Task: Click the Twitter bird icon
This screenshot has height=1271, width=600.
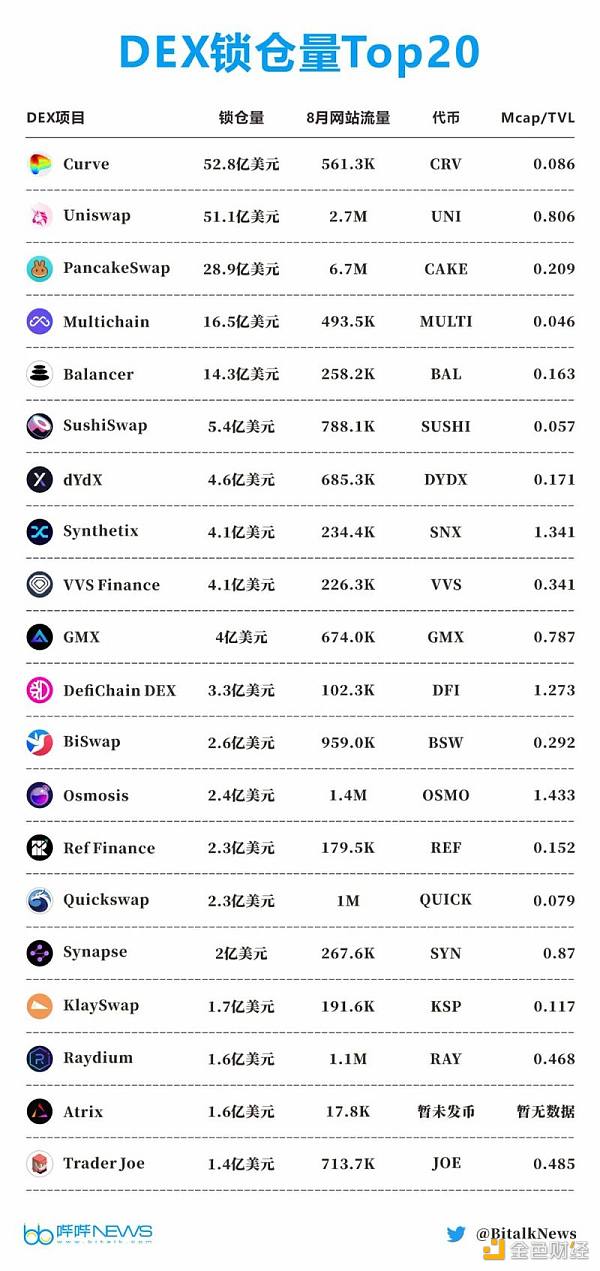Action: tap(456, 1233)
